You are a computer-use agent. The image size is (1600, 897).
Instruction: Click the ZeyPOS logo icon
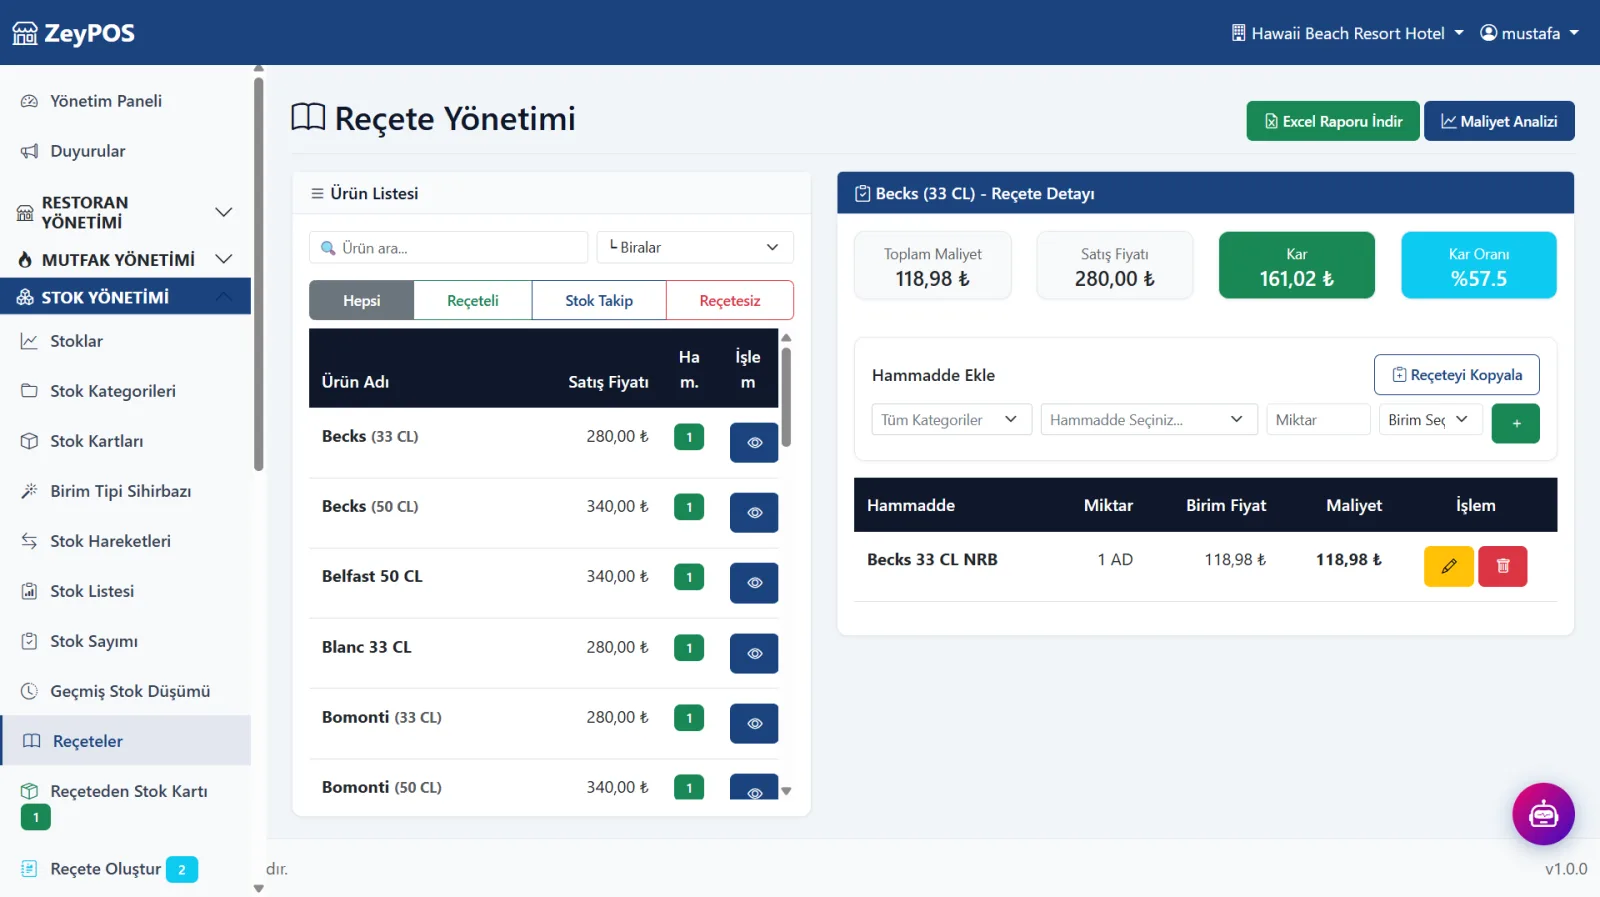(x=25, y=34)
